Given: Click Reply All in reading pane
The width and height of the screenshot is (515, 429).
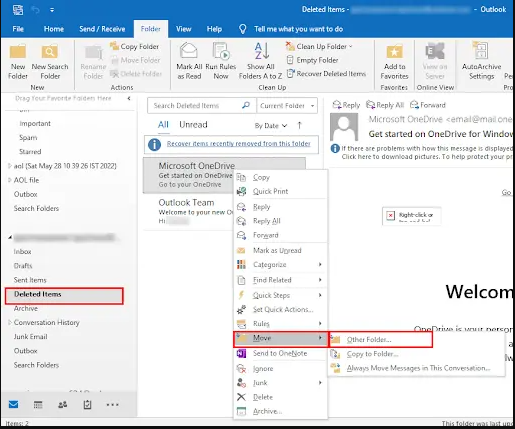Looking at the screenshot, I should pos(385,105).
